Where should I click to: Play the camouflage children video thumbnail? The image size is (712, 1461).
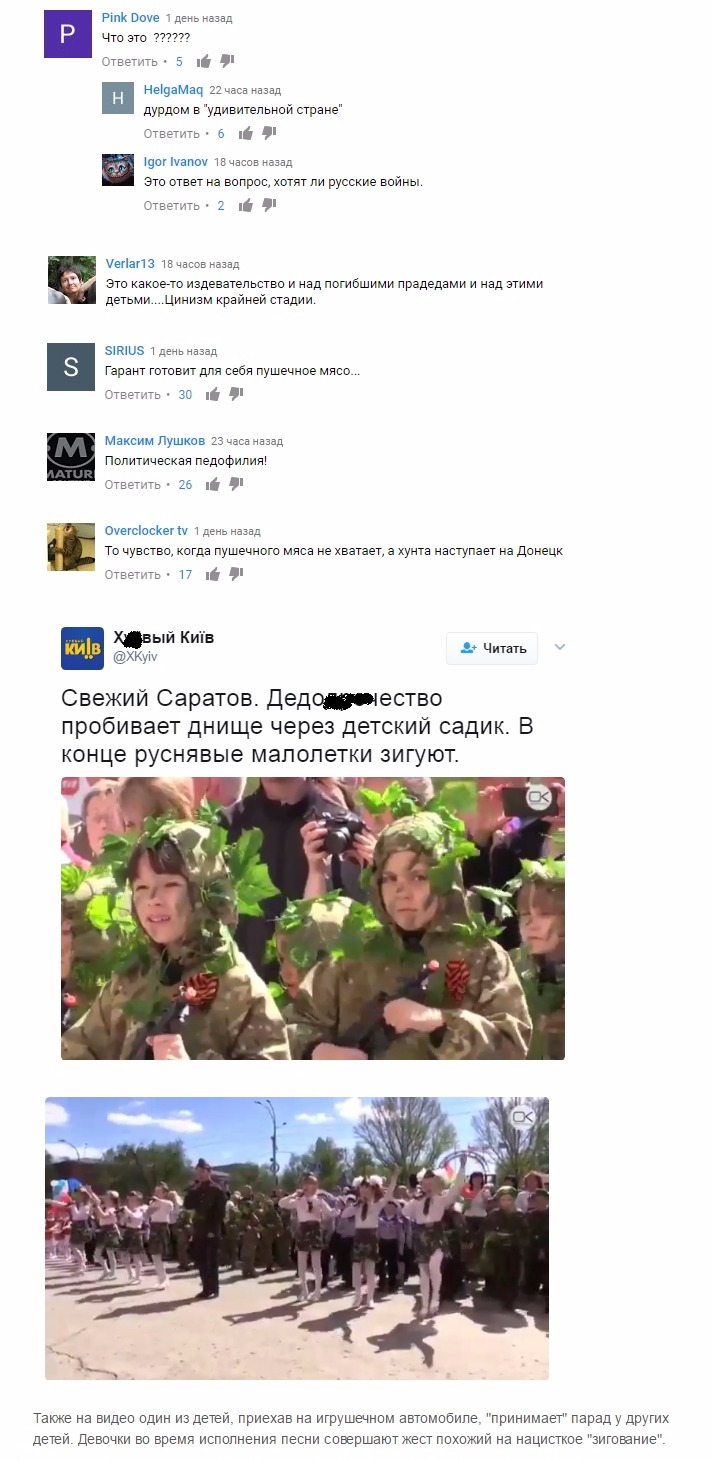[x=313, y=918]
